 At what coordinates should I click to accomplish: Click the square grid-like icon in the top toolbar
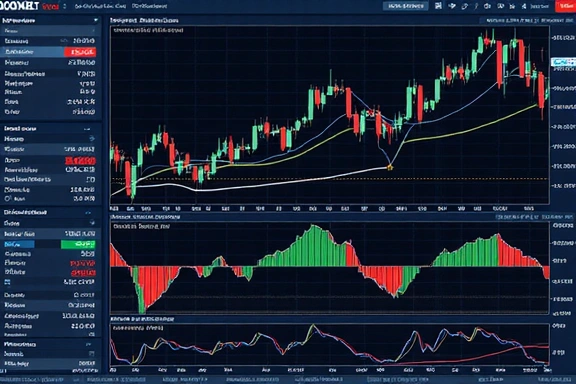tap(438, 6)
